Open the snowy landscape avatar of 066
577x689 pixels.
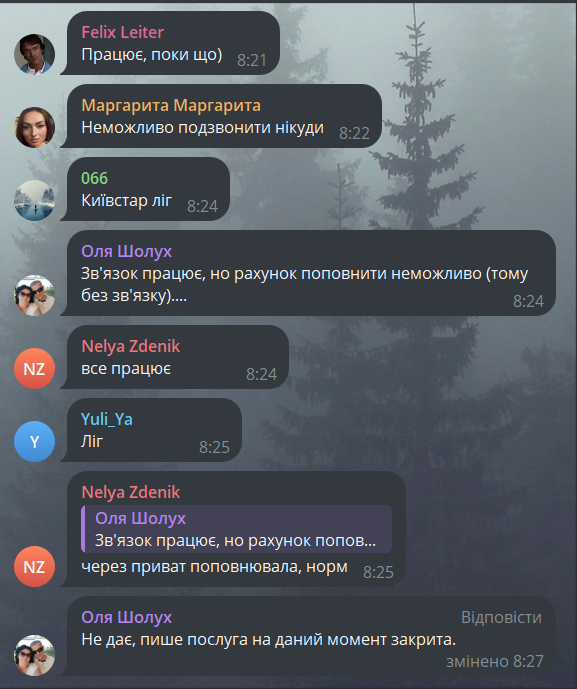click(34, 200)
